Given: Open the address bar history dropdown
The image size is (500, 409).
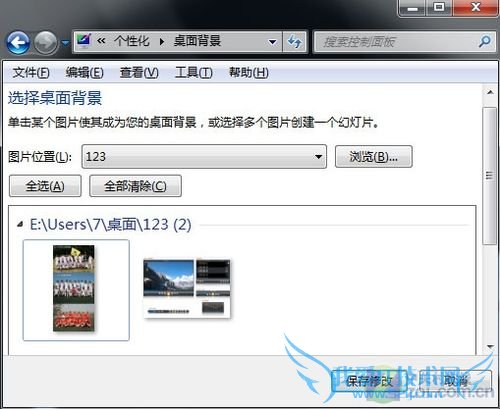Looking at the screenshot, I should click(x=272, y=42).
